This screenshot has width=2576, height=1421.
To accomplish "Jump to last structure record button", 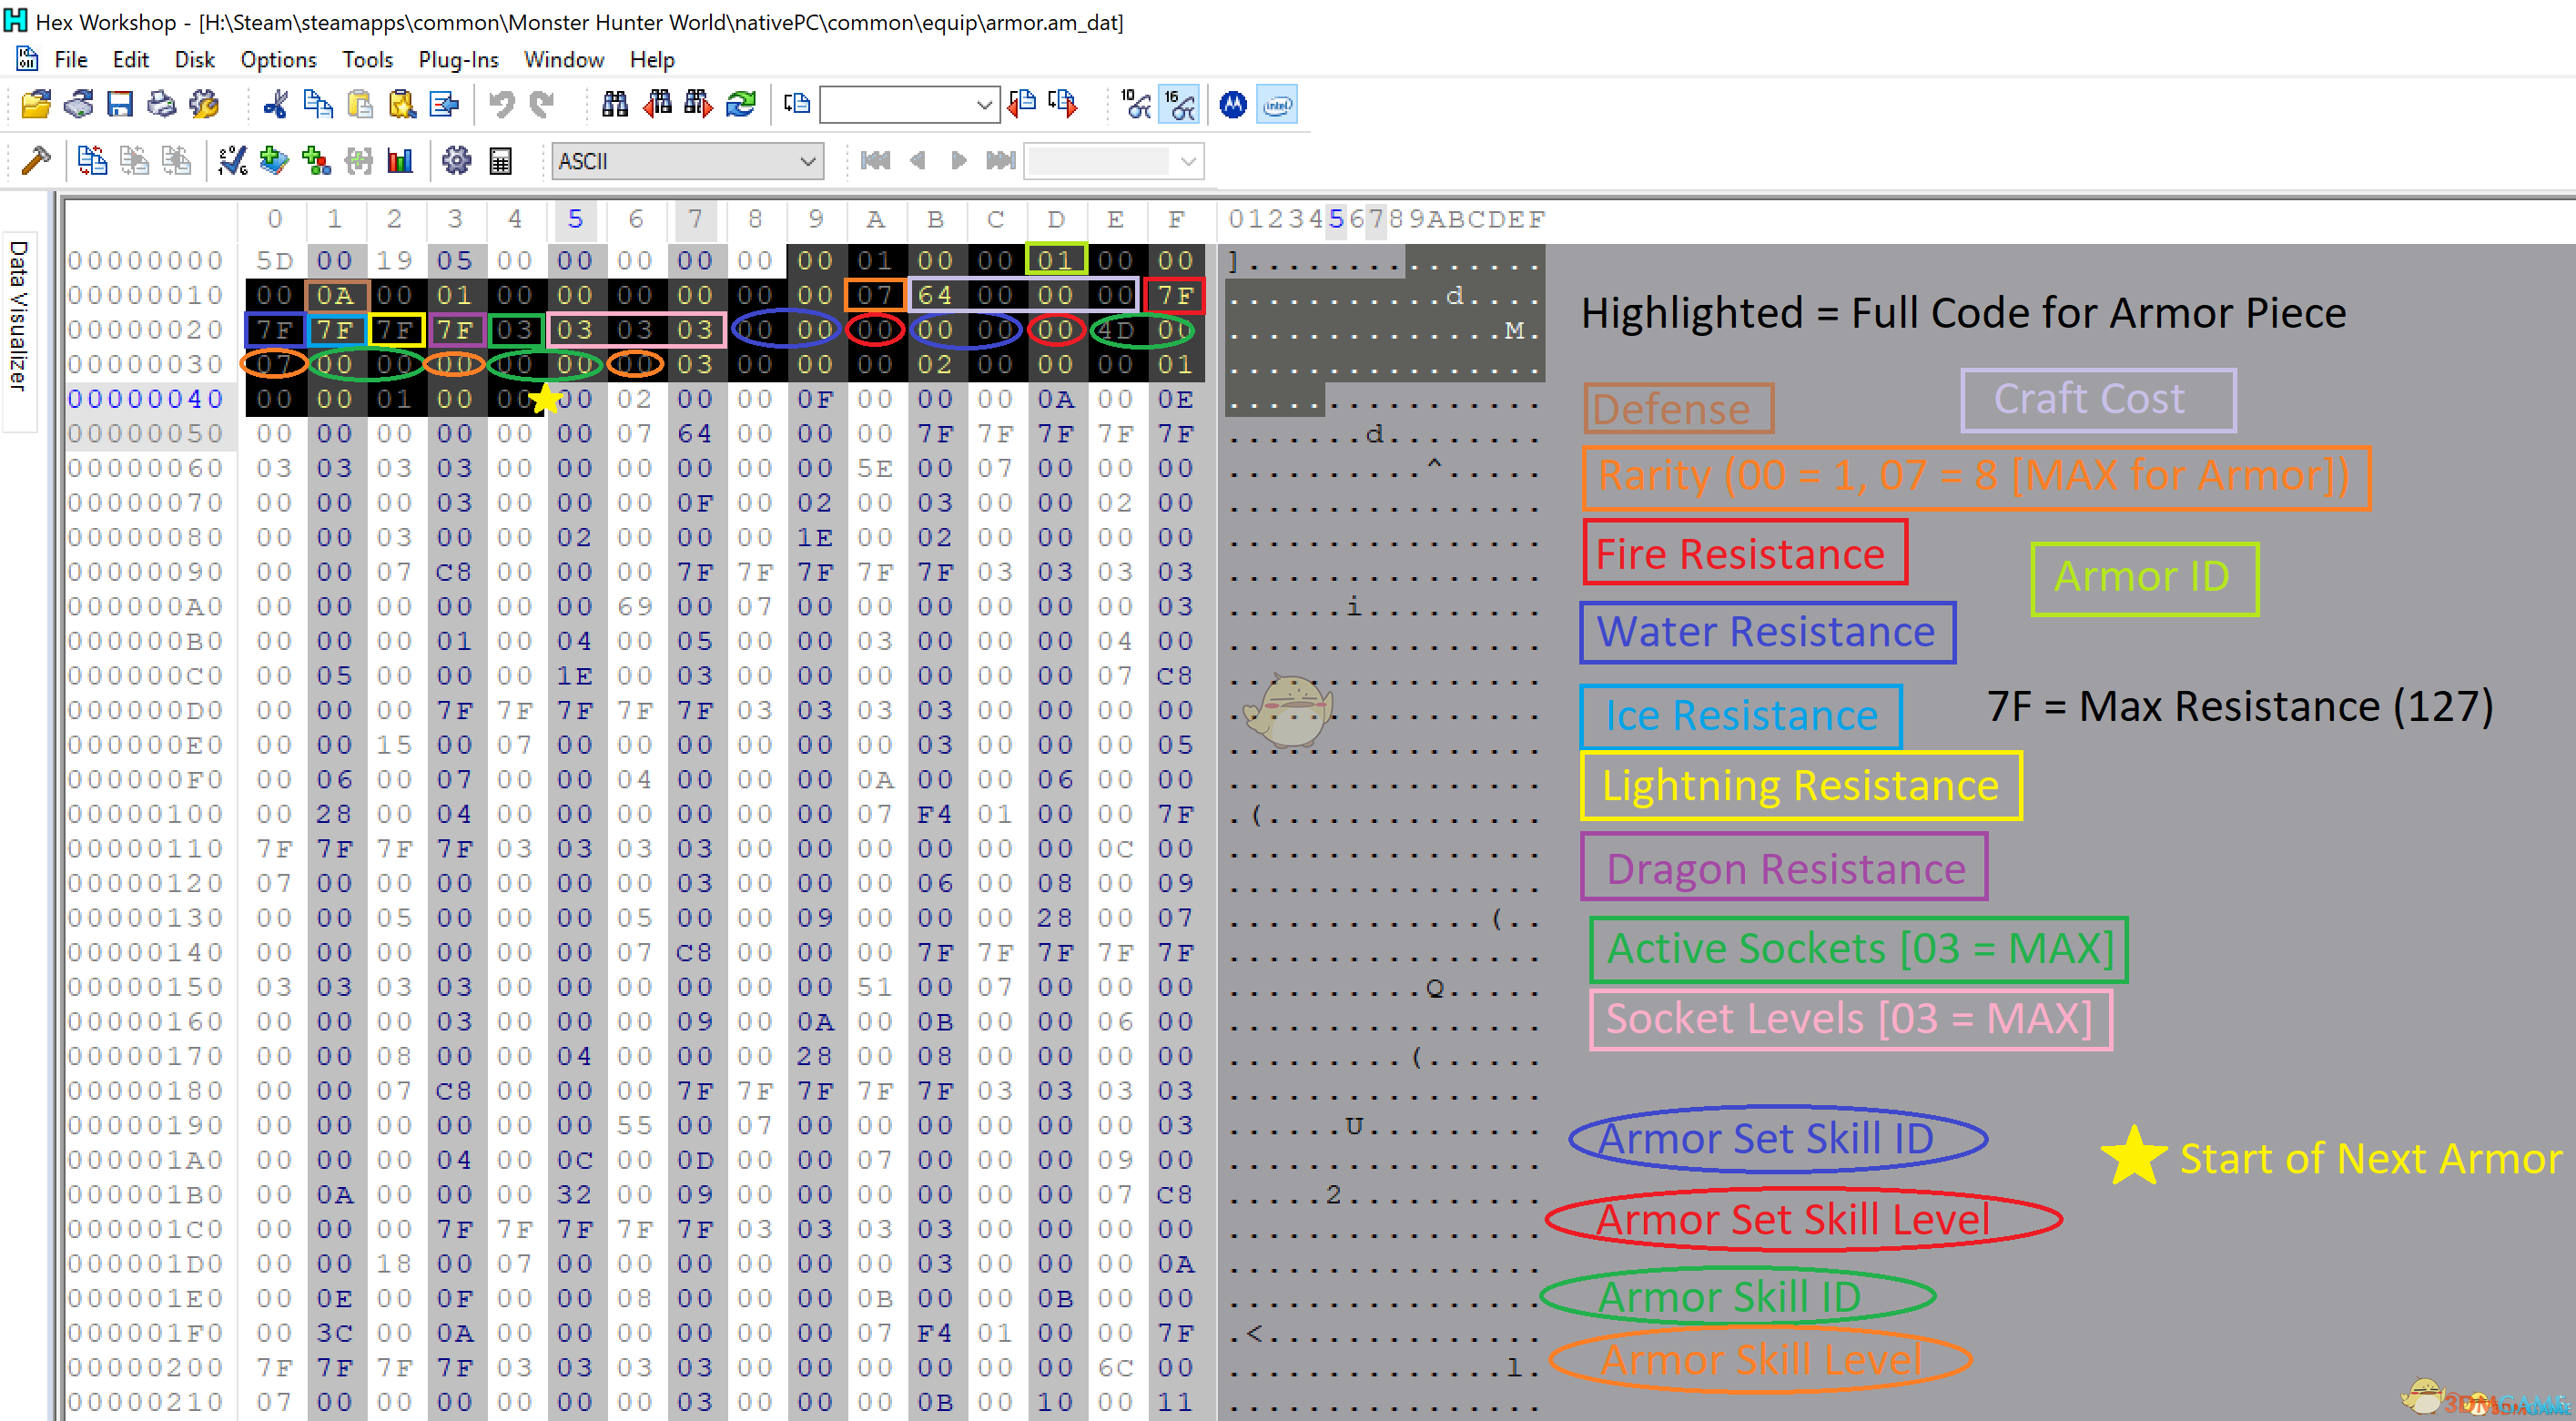I will 1001,160.
